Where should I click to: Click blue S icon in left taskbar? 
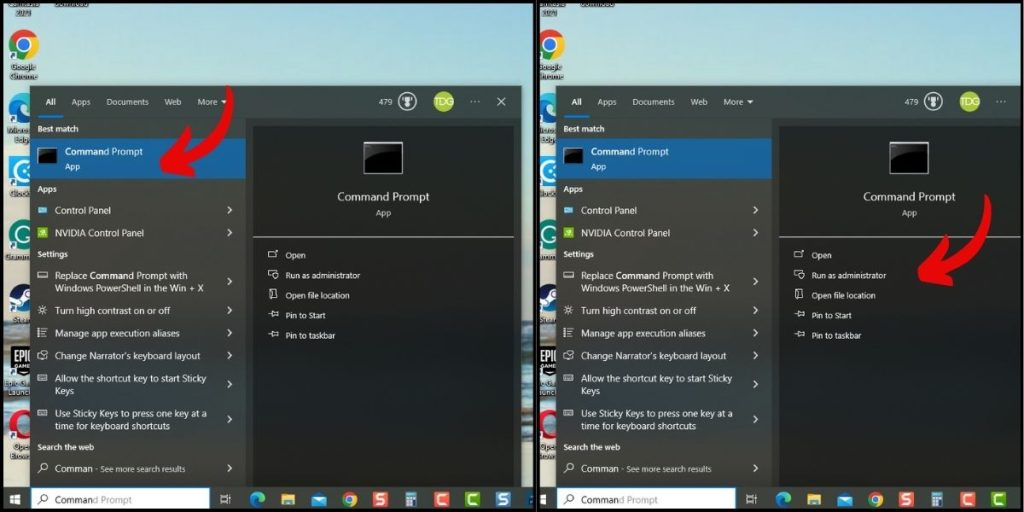pyautogui.click(x=503, y=500)
